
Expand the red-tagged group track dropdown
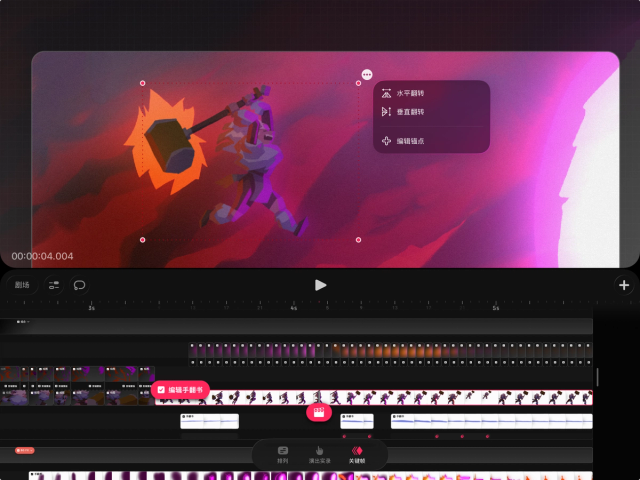[x=24, y=450]
